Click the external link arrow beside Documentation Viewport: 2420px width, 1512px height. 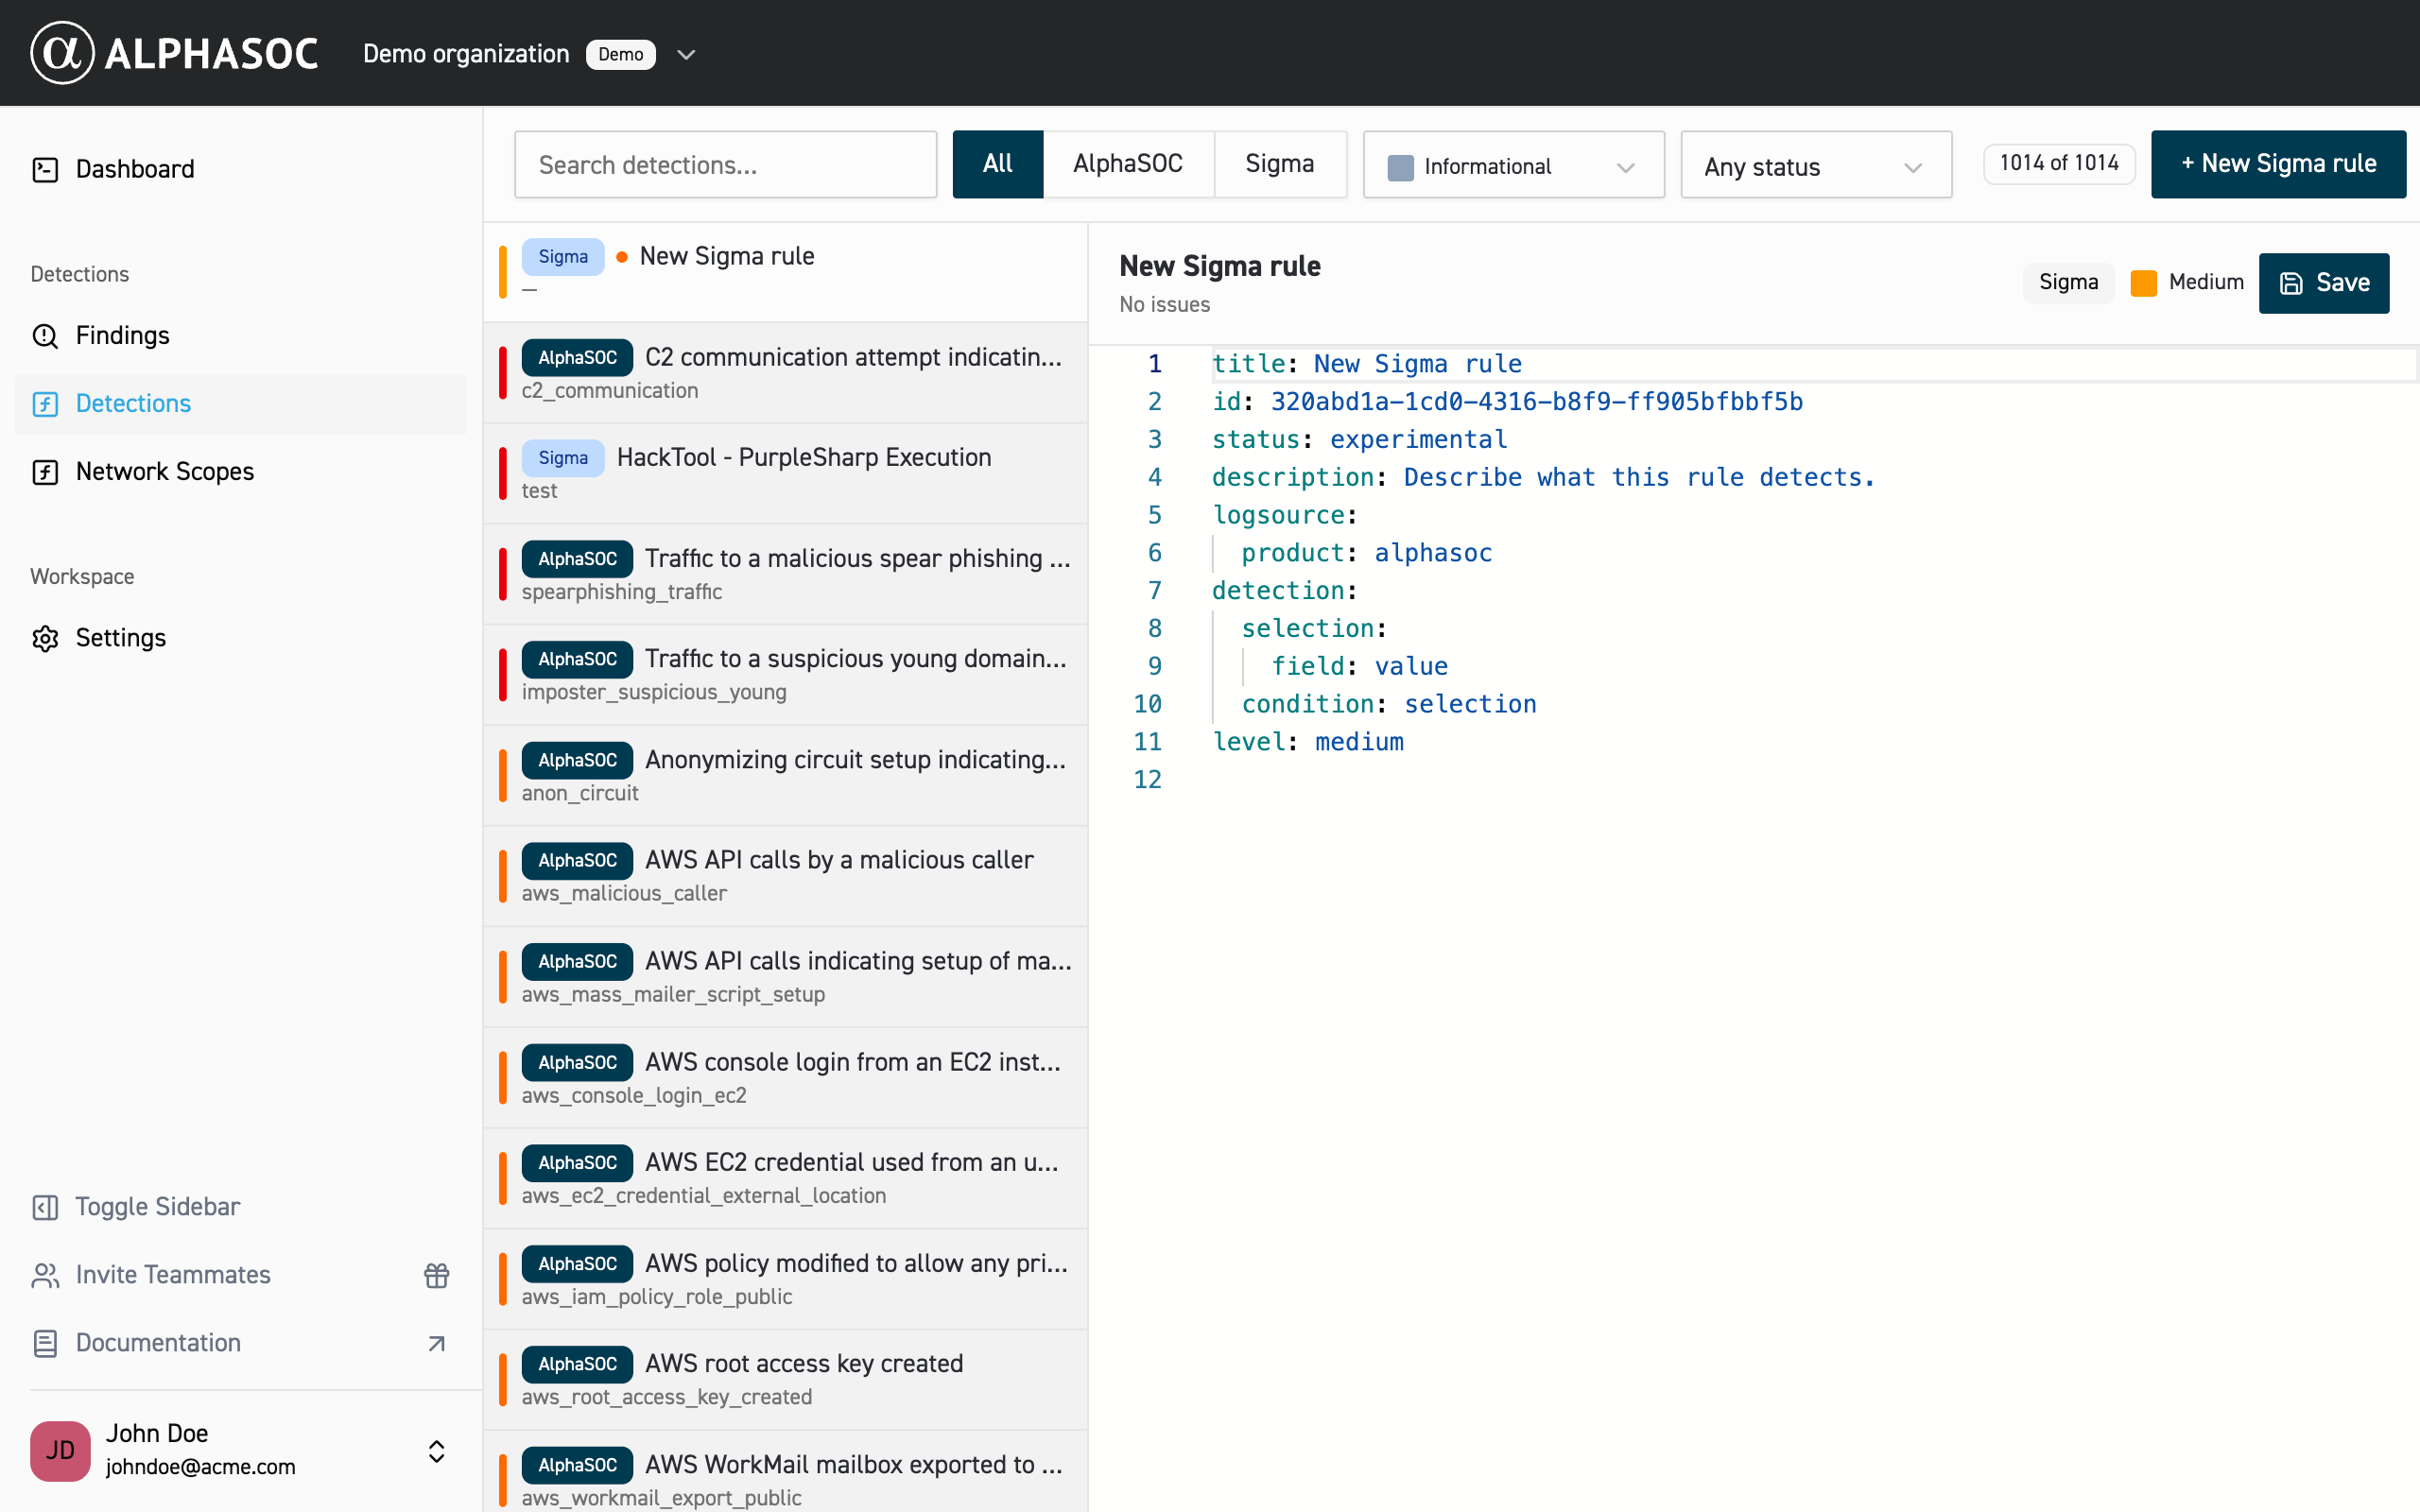click(436, 1343)
